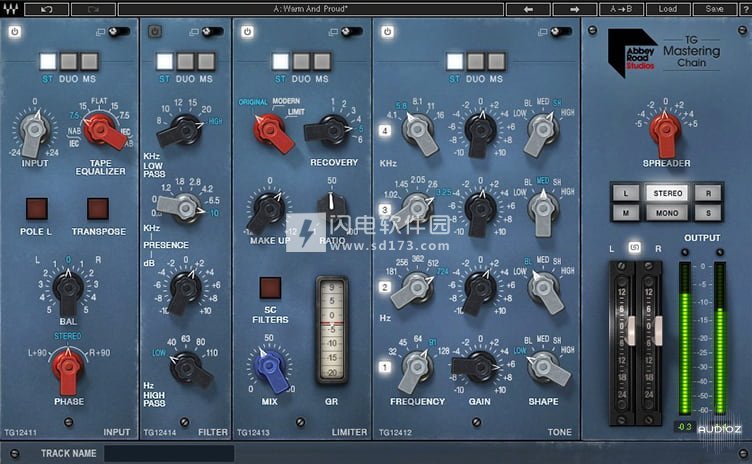Toggle the TRANSPOSE button

(x=98, y=209)
